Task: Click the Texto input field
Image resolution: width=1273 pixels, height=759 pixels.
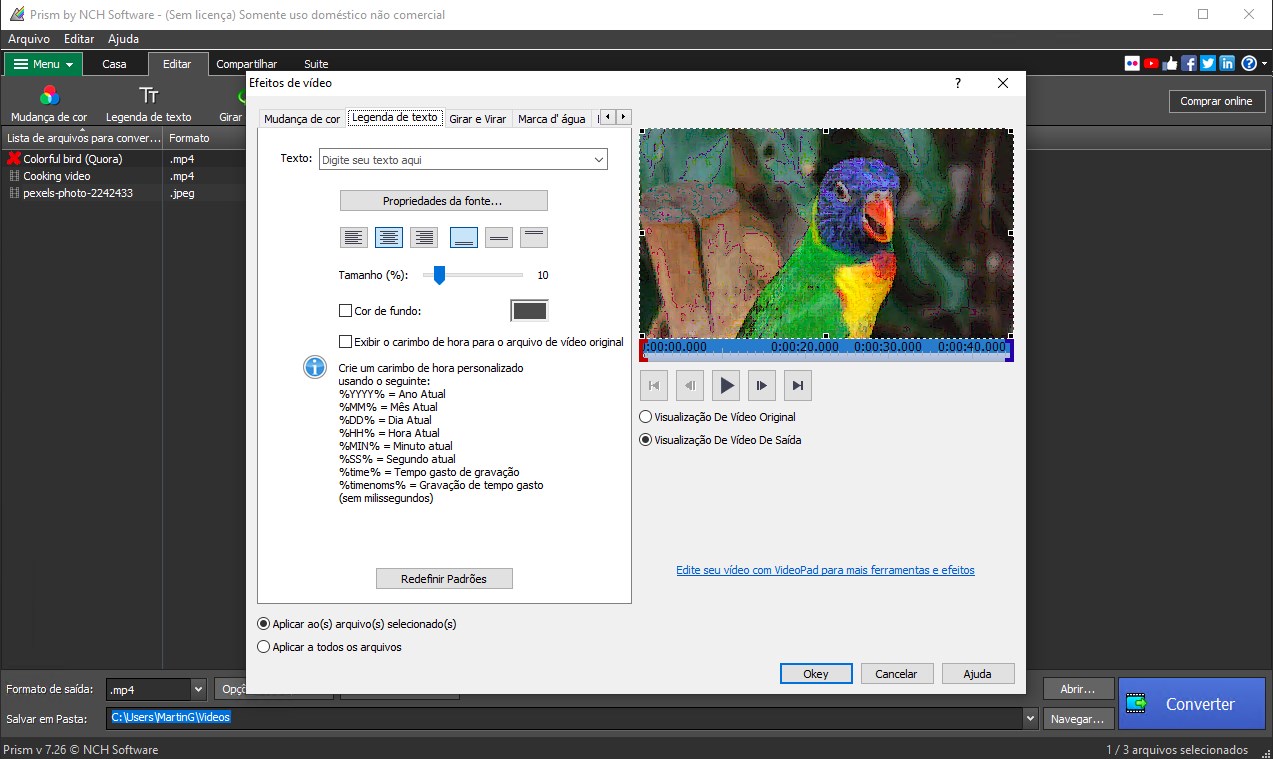Action: [455, 160]
